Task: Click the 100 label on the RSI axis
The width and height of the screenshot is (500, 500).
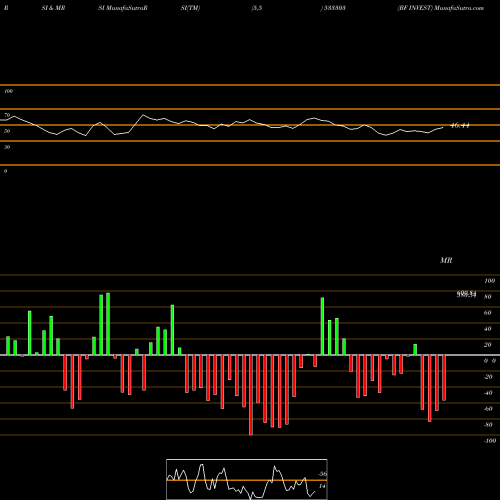Action: [x=8, y=91]
